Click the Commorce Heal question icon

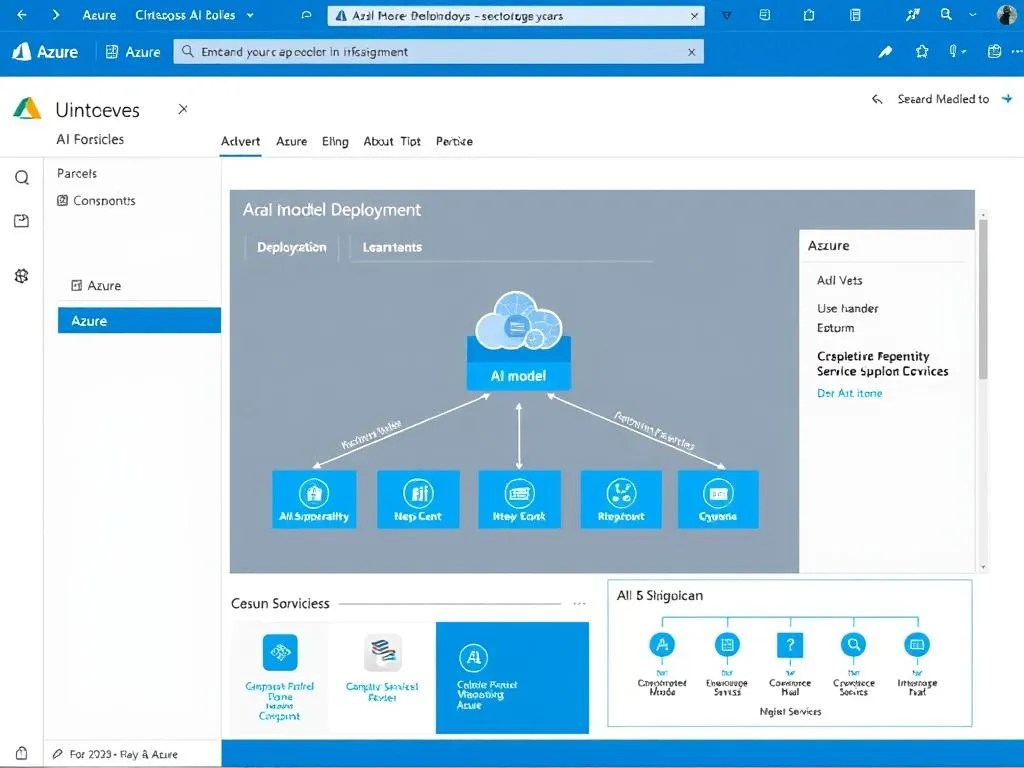pos(790,645)
